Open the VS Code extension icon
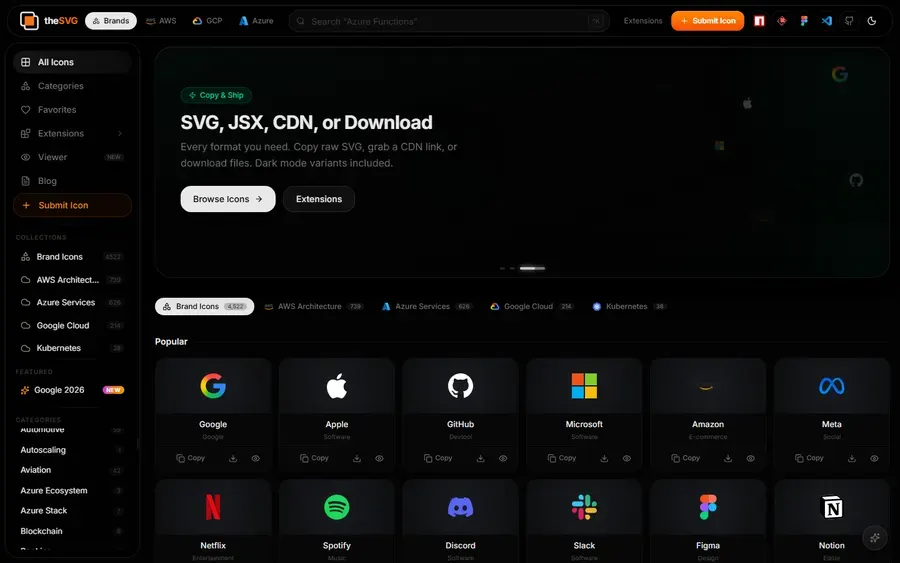Image resolution: width=900 pixels, height=563 pixels. (827, 21)
